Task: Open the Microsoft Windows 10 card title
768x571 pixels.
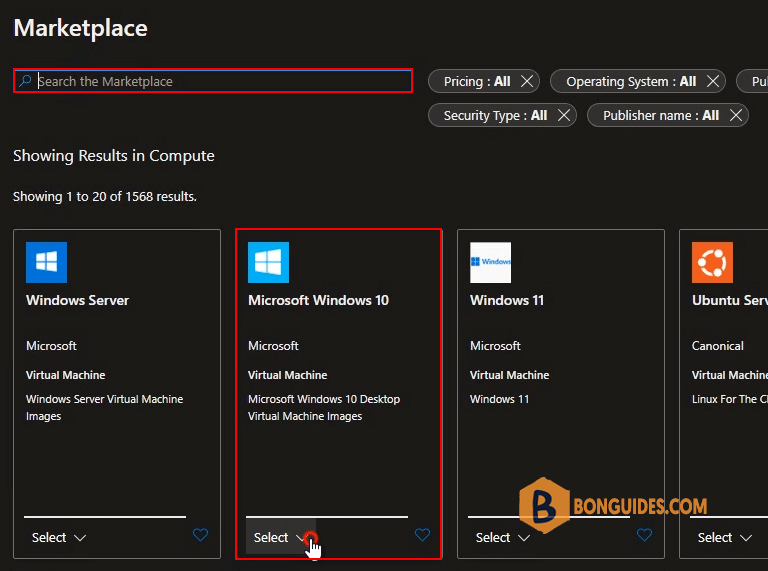Action: [318, 300]
